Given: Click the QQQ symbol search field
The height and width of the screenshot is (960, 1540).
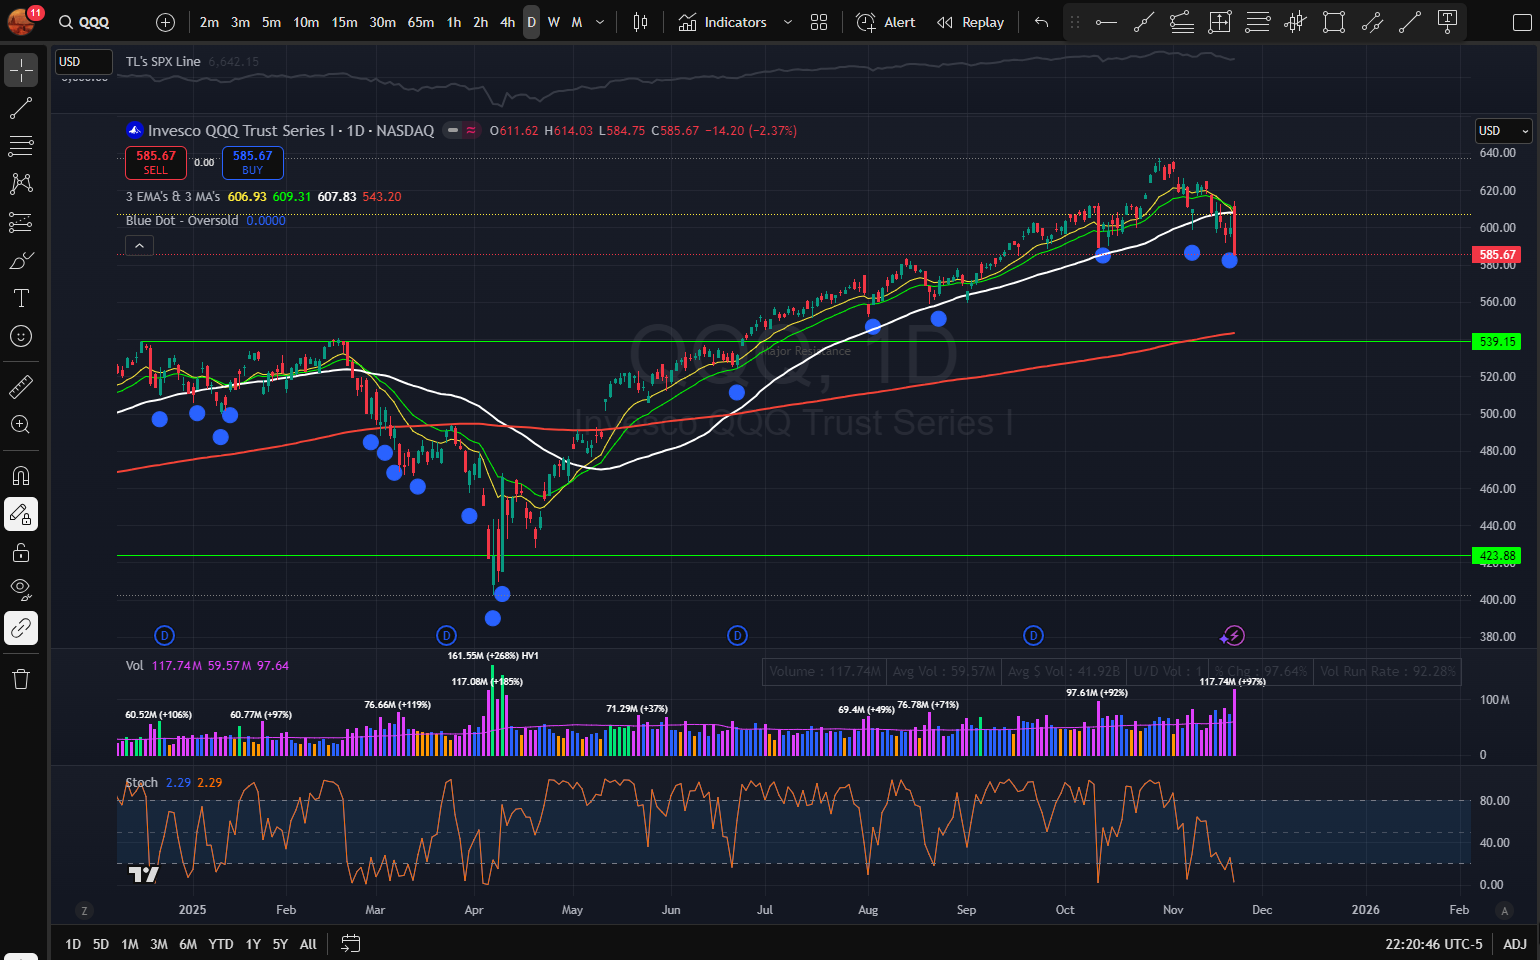Looking at the screenshot, I should [96, 22].
